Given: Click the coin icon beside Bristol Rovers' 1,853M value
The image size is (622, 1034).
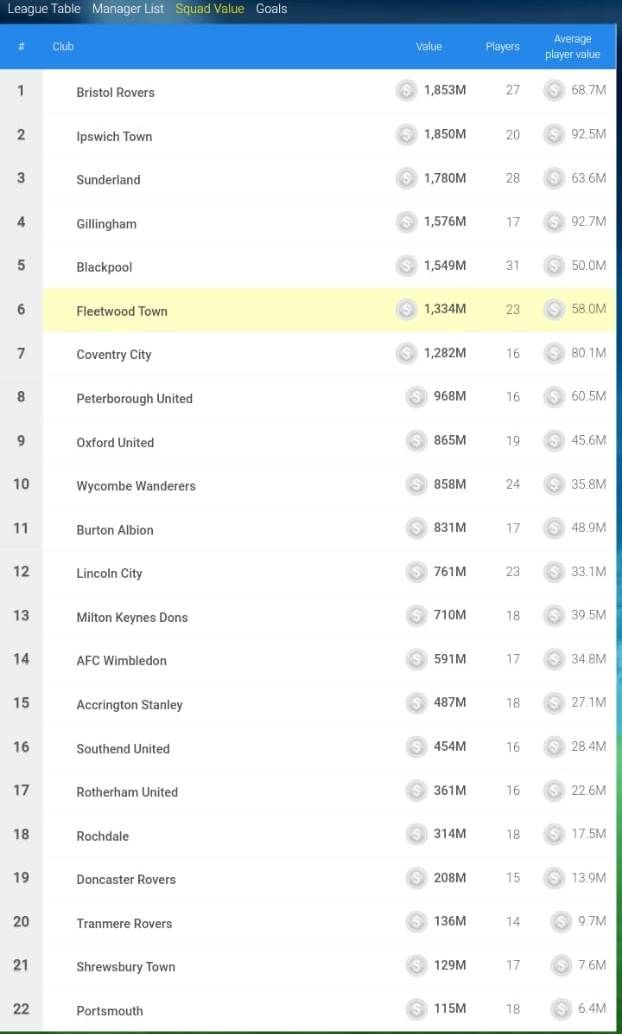Looking at the screenshot, I should point(406,90).
